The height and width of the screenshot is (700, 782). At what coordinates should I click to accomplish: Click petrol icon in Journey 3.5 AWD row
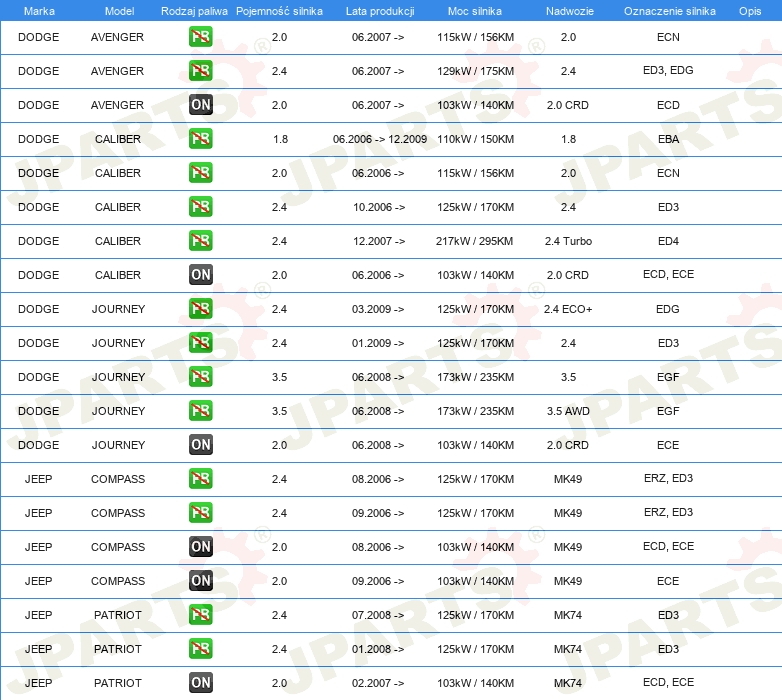pos(200,410)
